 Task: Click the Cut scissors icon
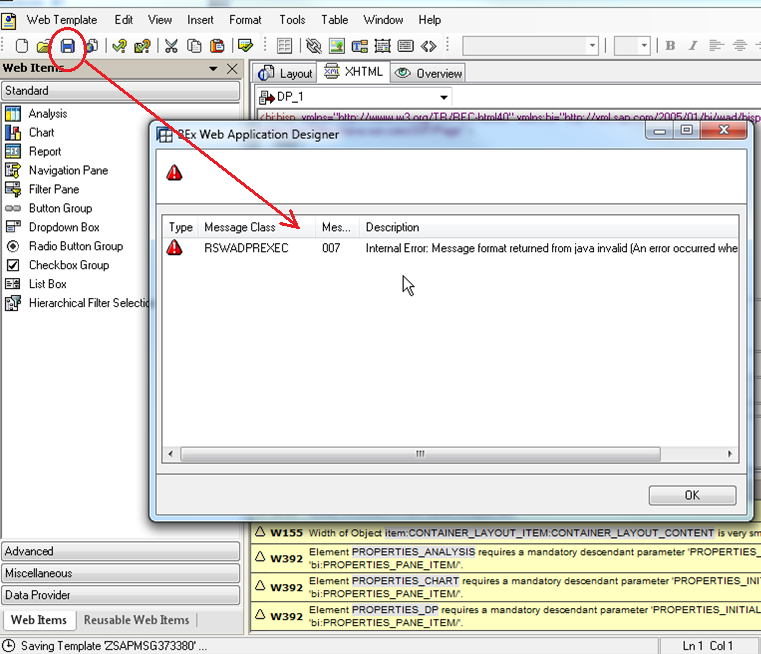171,46
